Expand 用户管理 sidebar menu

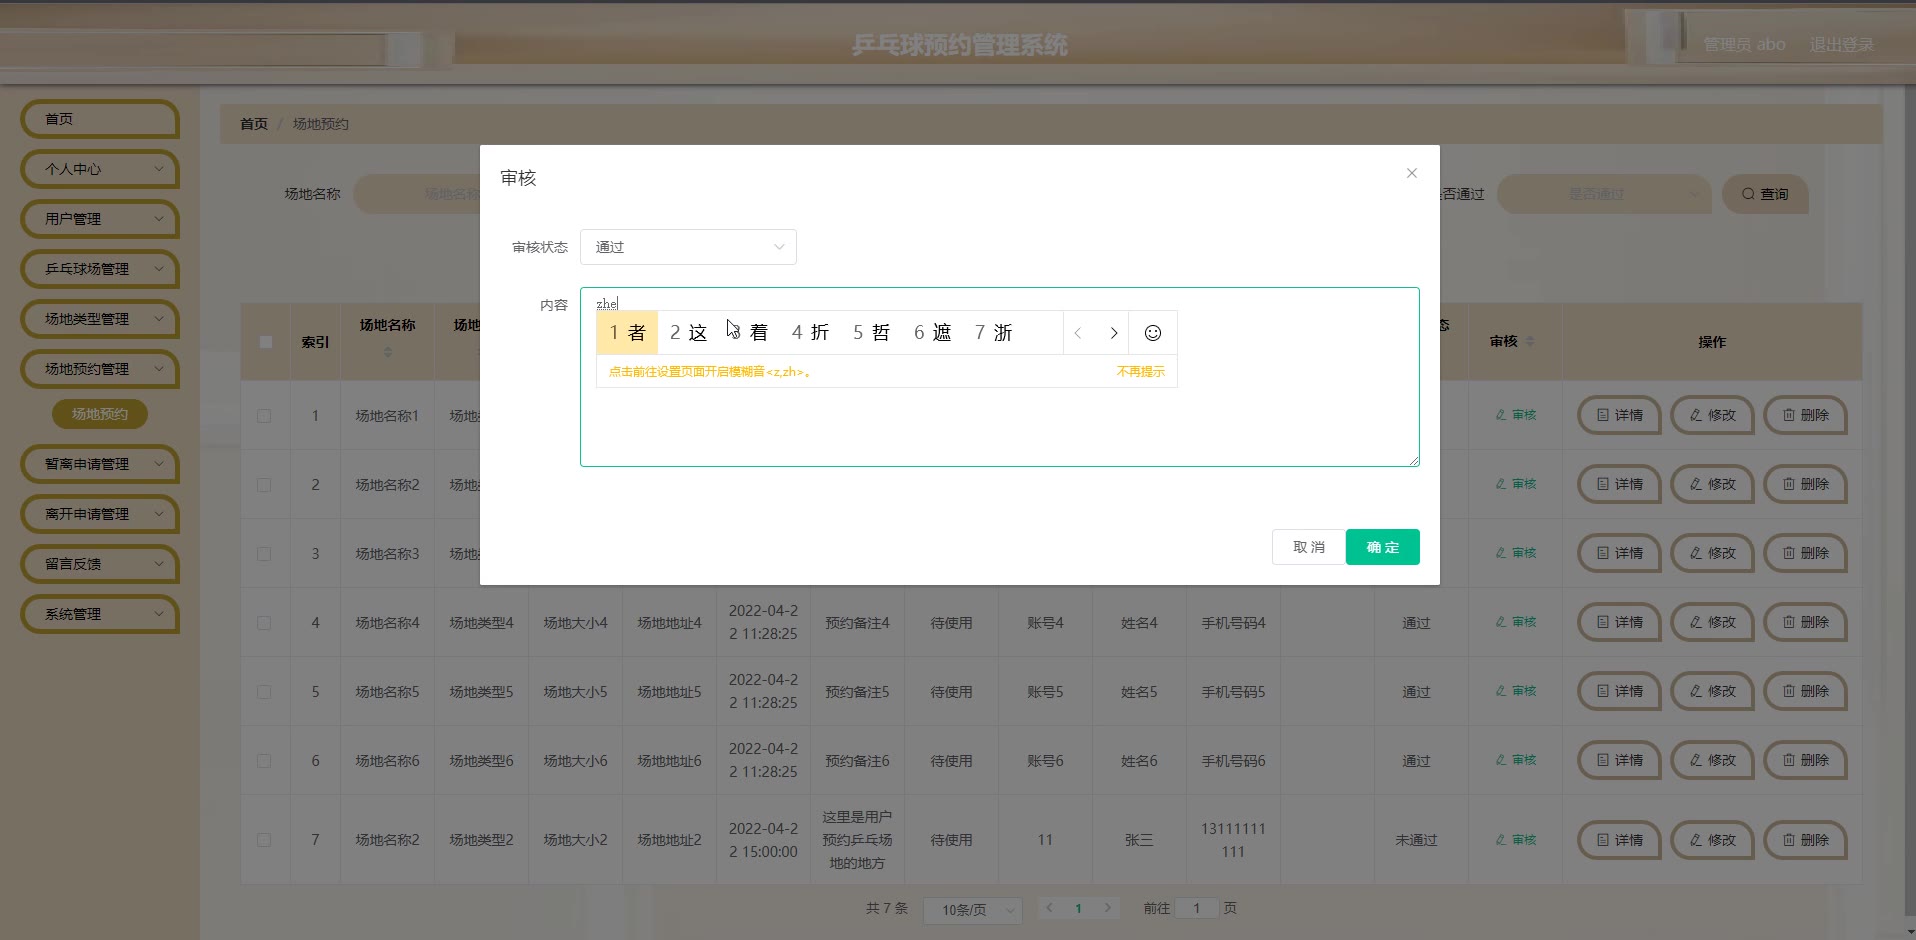point(99,219)
